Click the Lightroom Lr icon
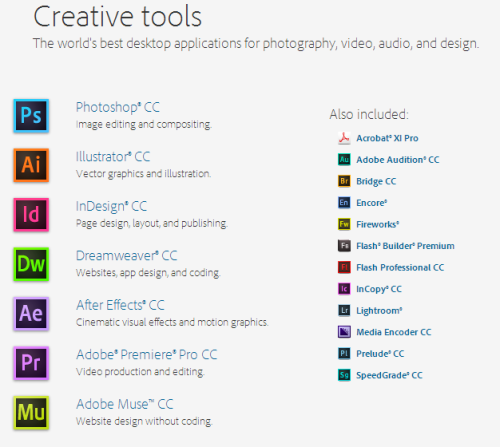 [x=344, y=310]
